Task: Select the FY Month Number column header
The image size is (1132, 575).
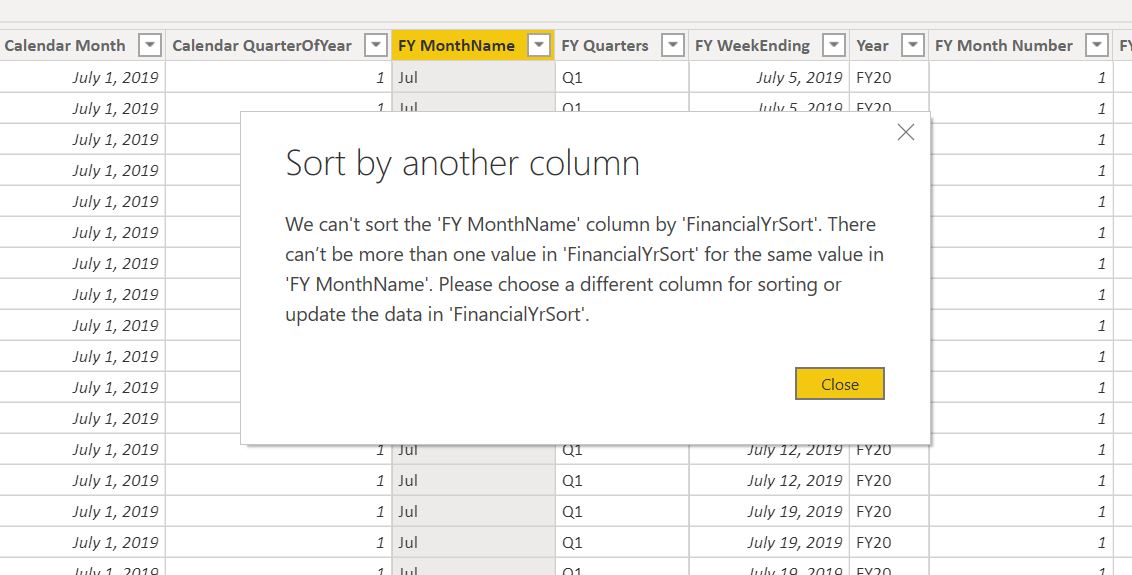Action: 1003,46
